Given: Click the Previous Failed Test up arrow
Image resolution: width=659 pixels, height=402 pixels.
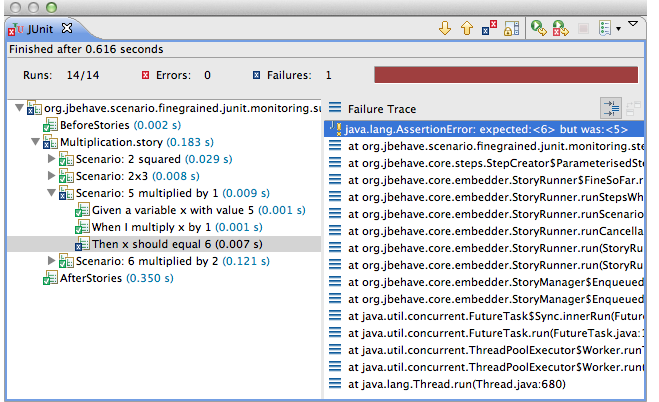Looking at the screenshot, I should click(x=467, y=29).
